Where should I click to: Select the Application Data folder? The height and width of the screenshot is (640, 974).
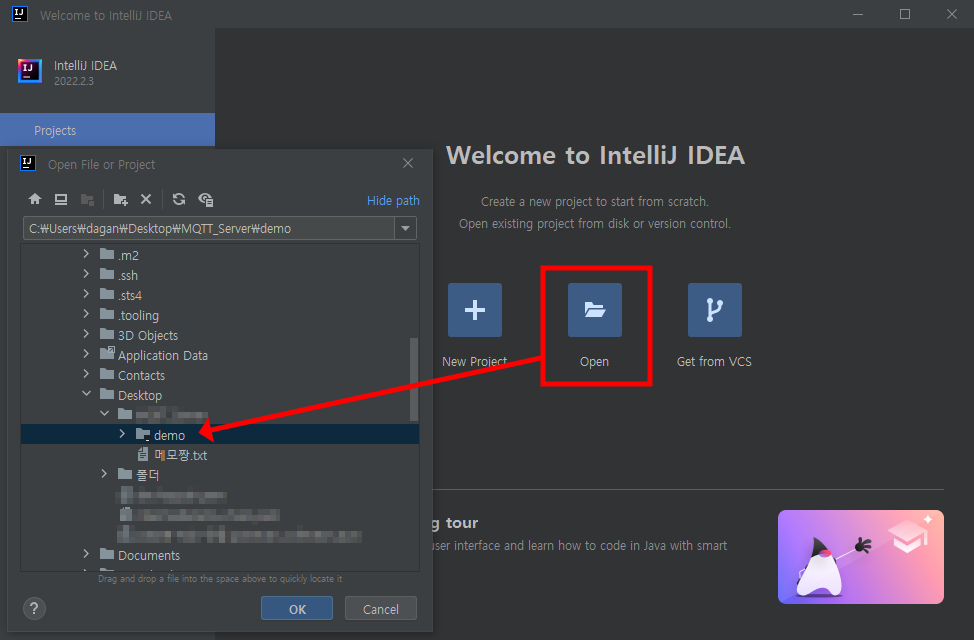click(154, 355)
